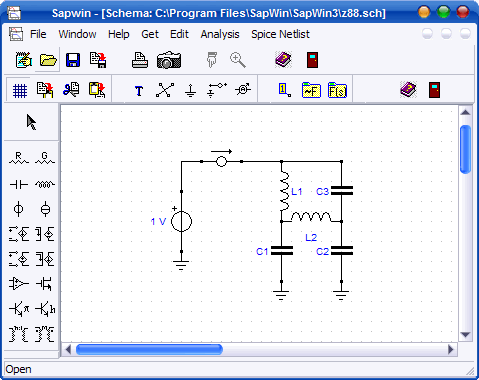479x380 pixels.
Task: Select the arrow pointer tool
Action: 31,122
